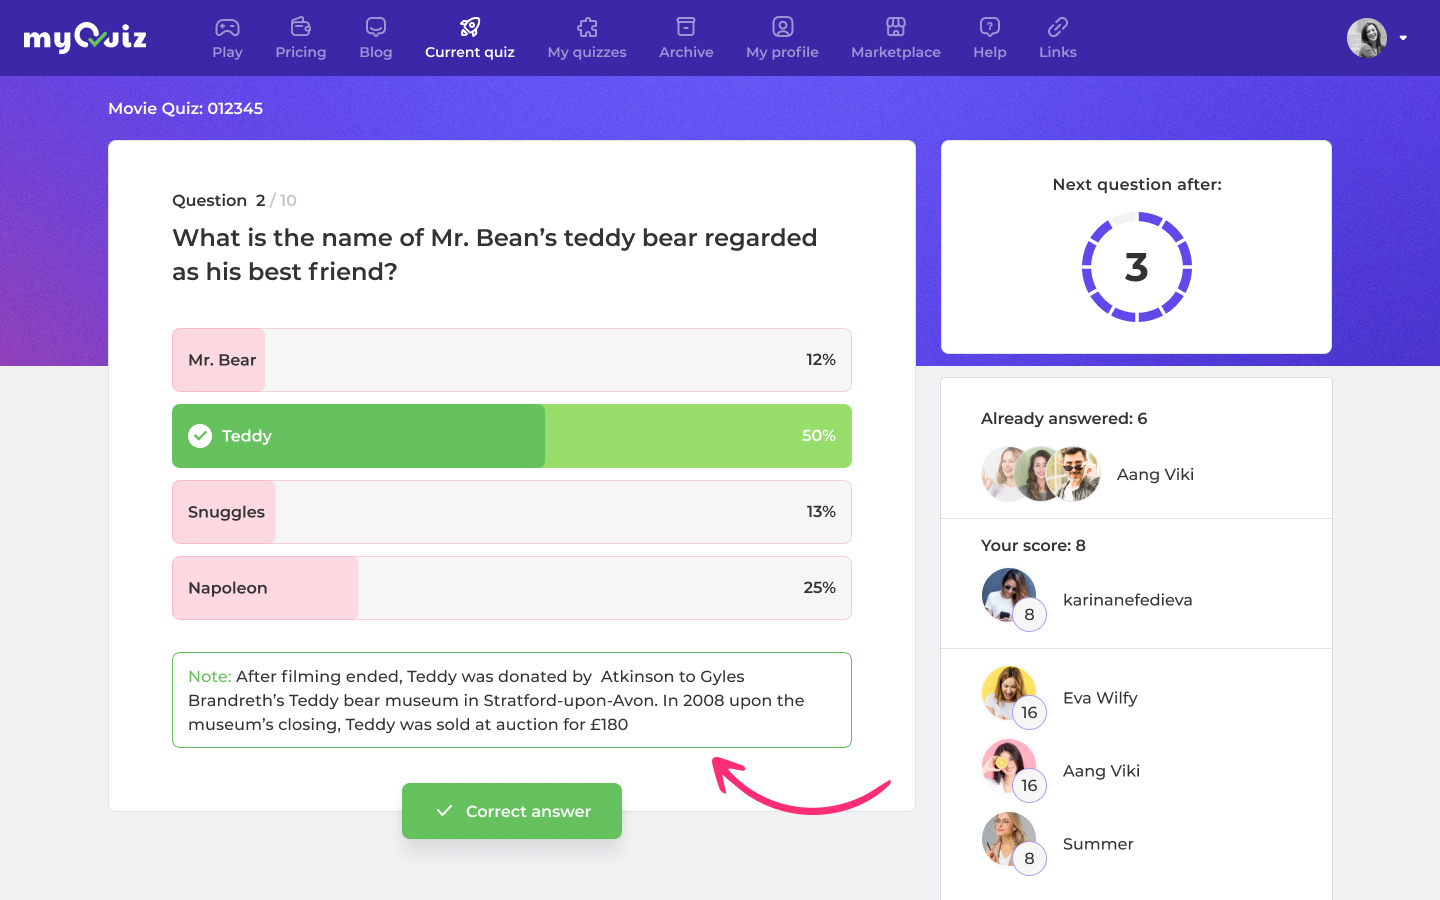This screenshot has height=900, width=1440.
Task: Click the My quizzes puzzle icon
Action: pos(587,27)
